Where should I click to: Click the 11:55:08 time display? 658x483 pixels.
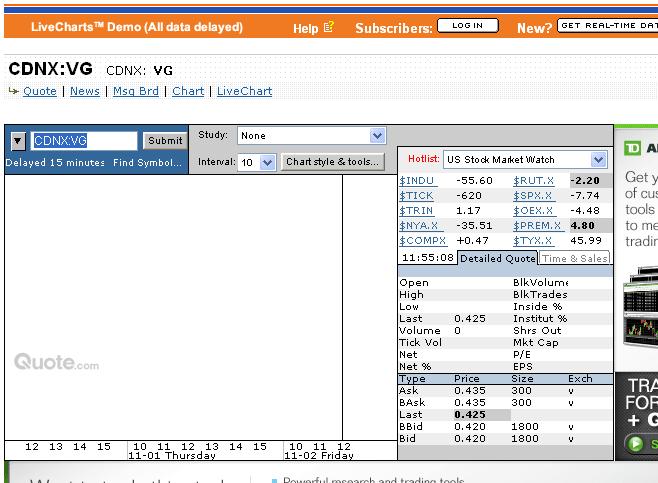428,258
